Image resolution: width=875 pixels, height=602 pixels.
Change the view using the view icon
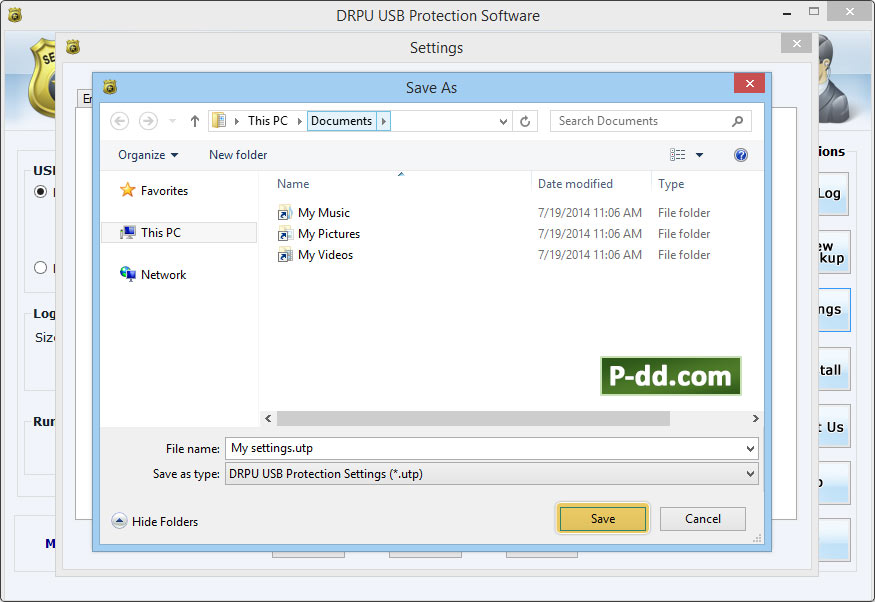click(x=677, y=155)
